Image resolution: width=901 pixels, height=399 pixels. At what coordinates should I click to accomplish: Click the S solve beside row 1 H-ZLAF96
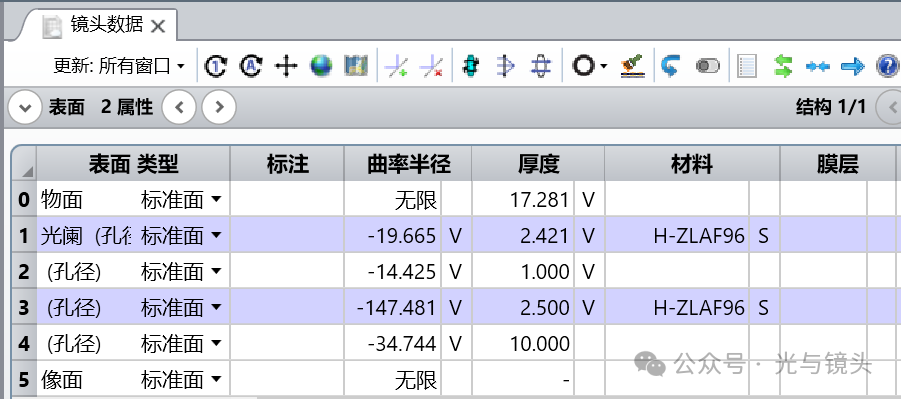[764, 236]
